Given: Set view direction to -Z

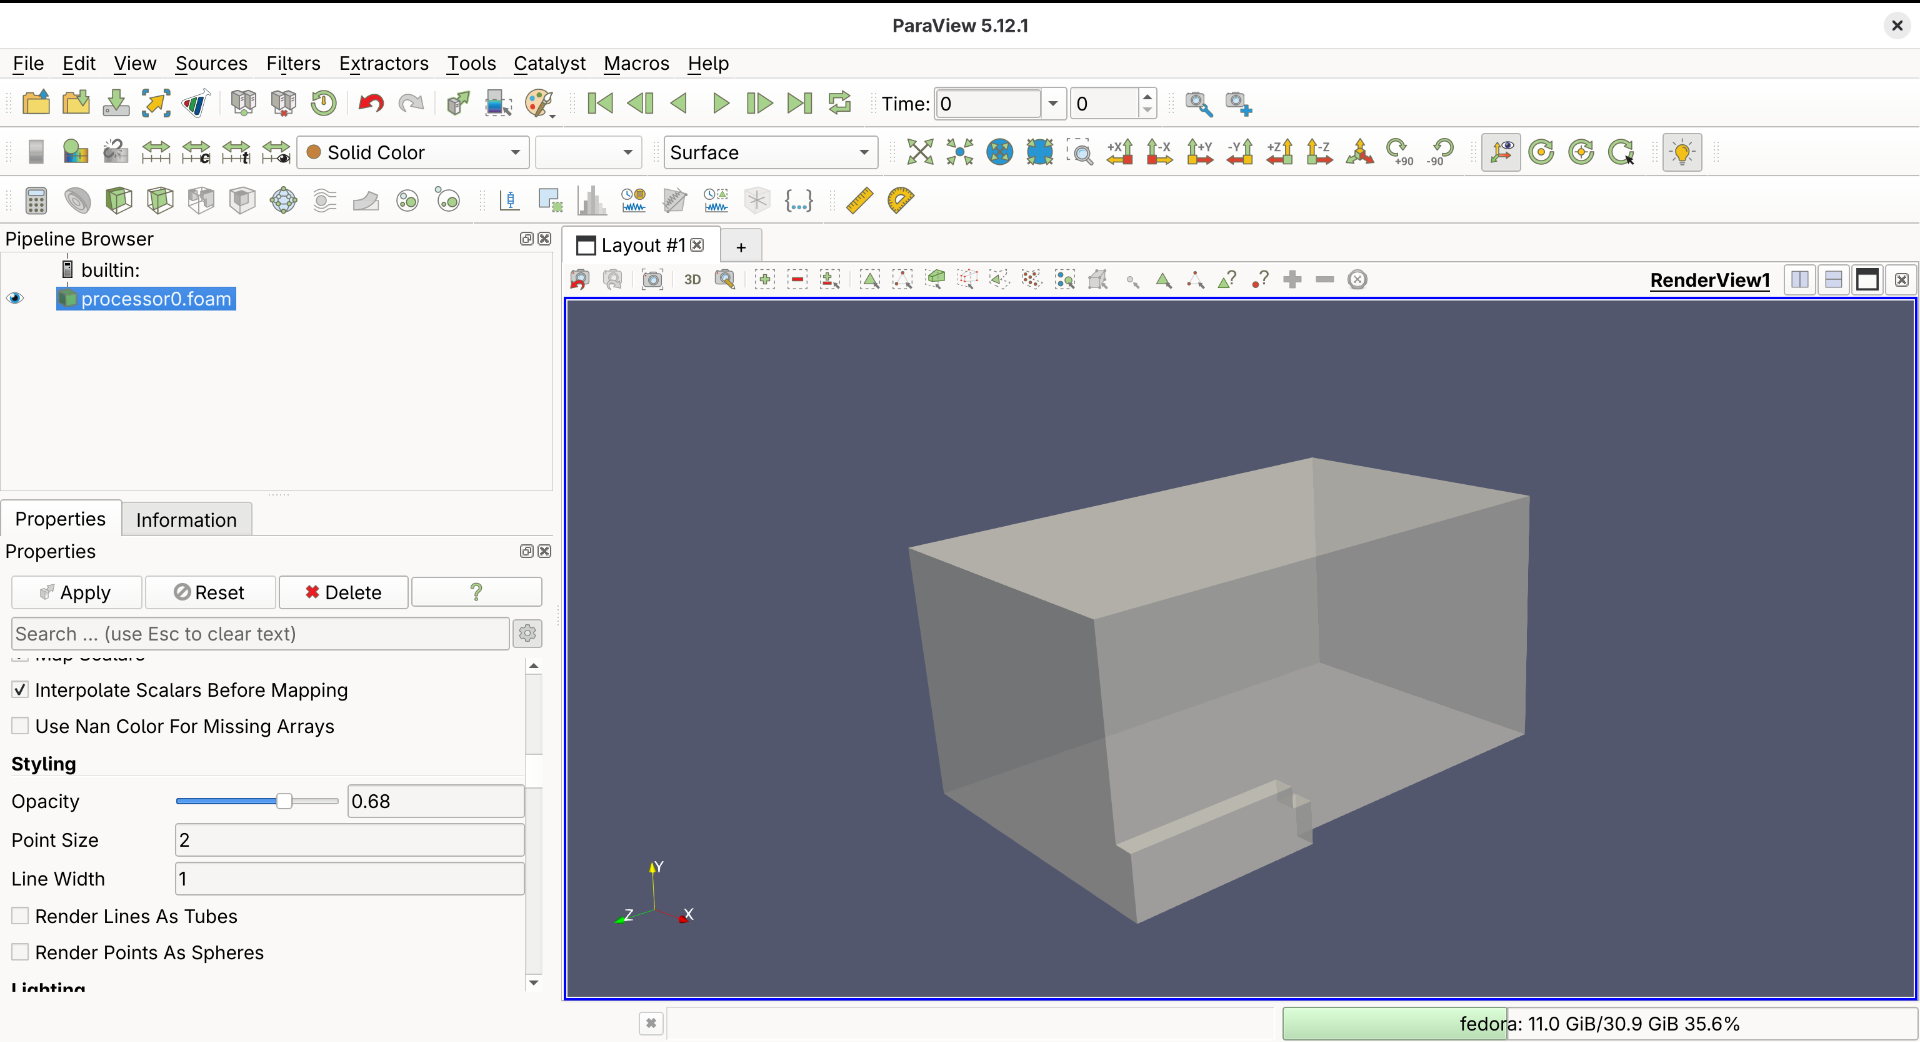Looking at the screenshot, I should click(x=1320, y=152).
